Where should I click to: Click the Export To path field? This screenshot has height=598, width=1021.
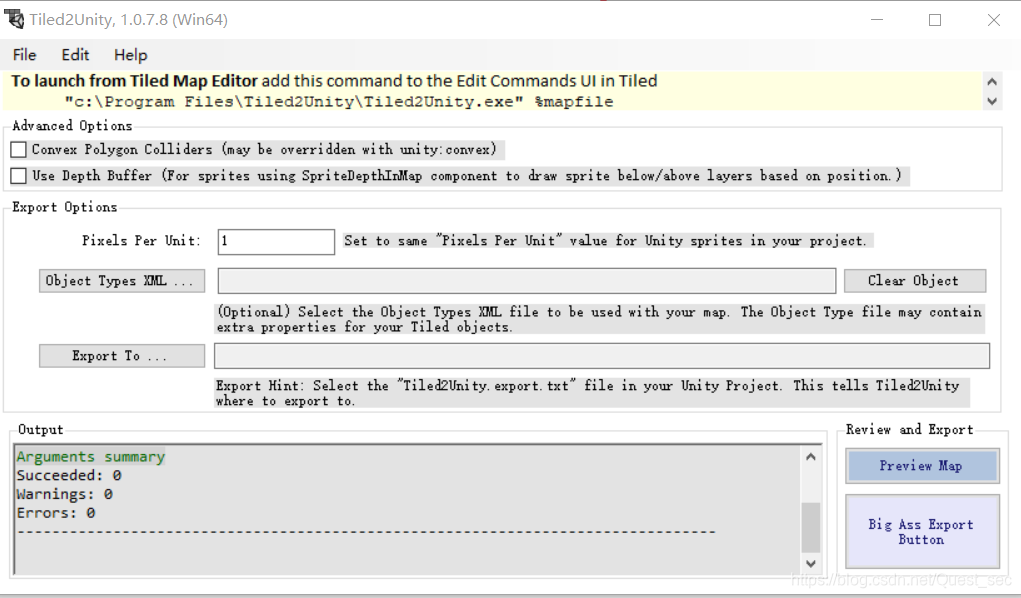coord(602,356)
